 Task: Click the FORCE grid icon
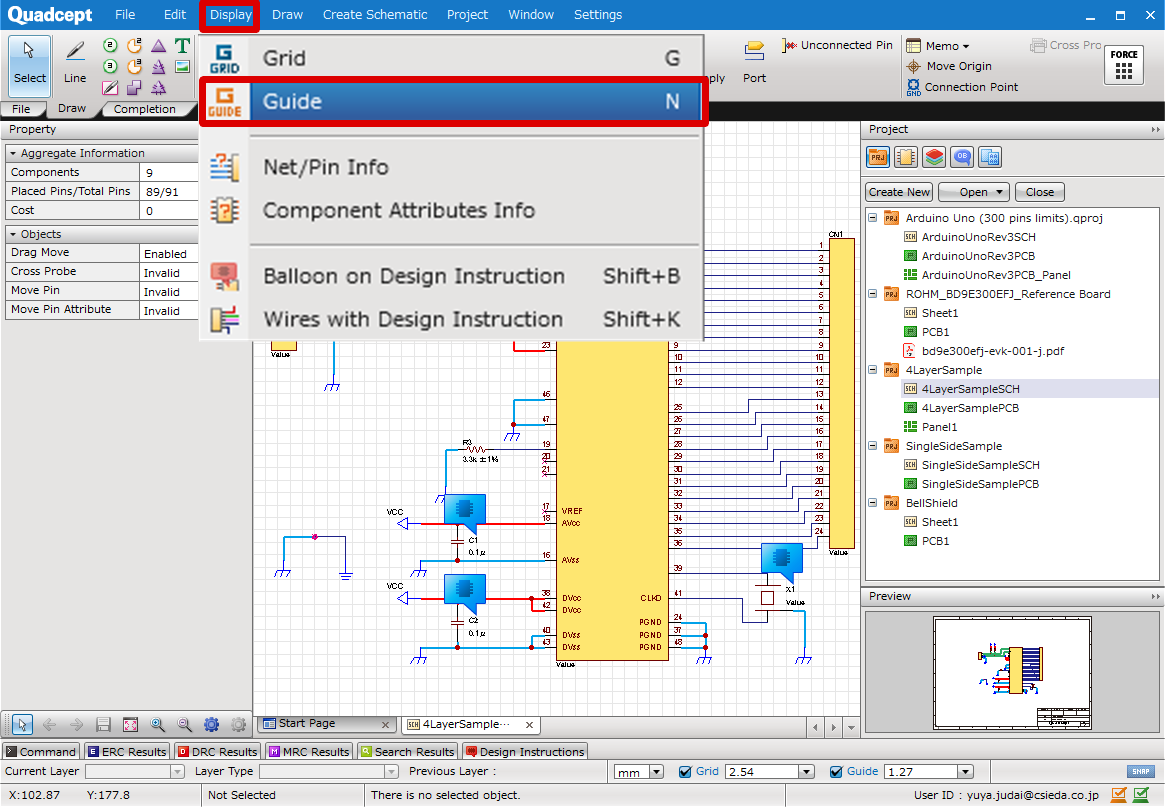[1124, 66]
